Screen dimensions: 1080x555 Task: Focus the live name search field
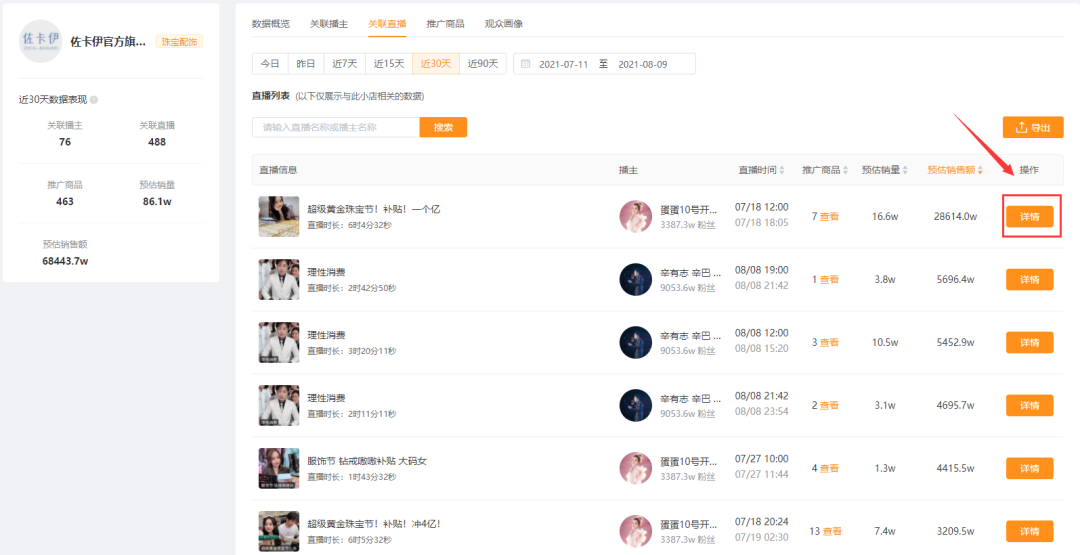tap(336, 127)
